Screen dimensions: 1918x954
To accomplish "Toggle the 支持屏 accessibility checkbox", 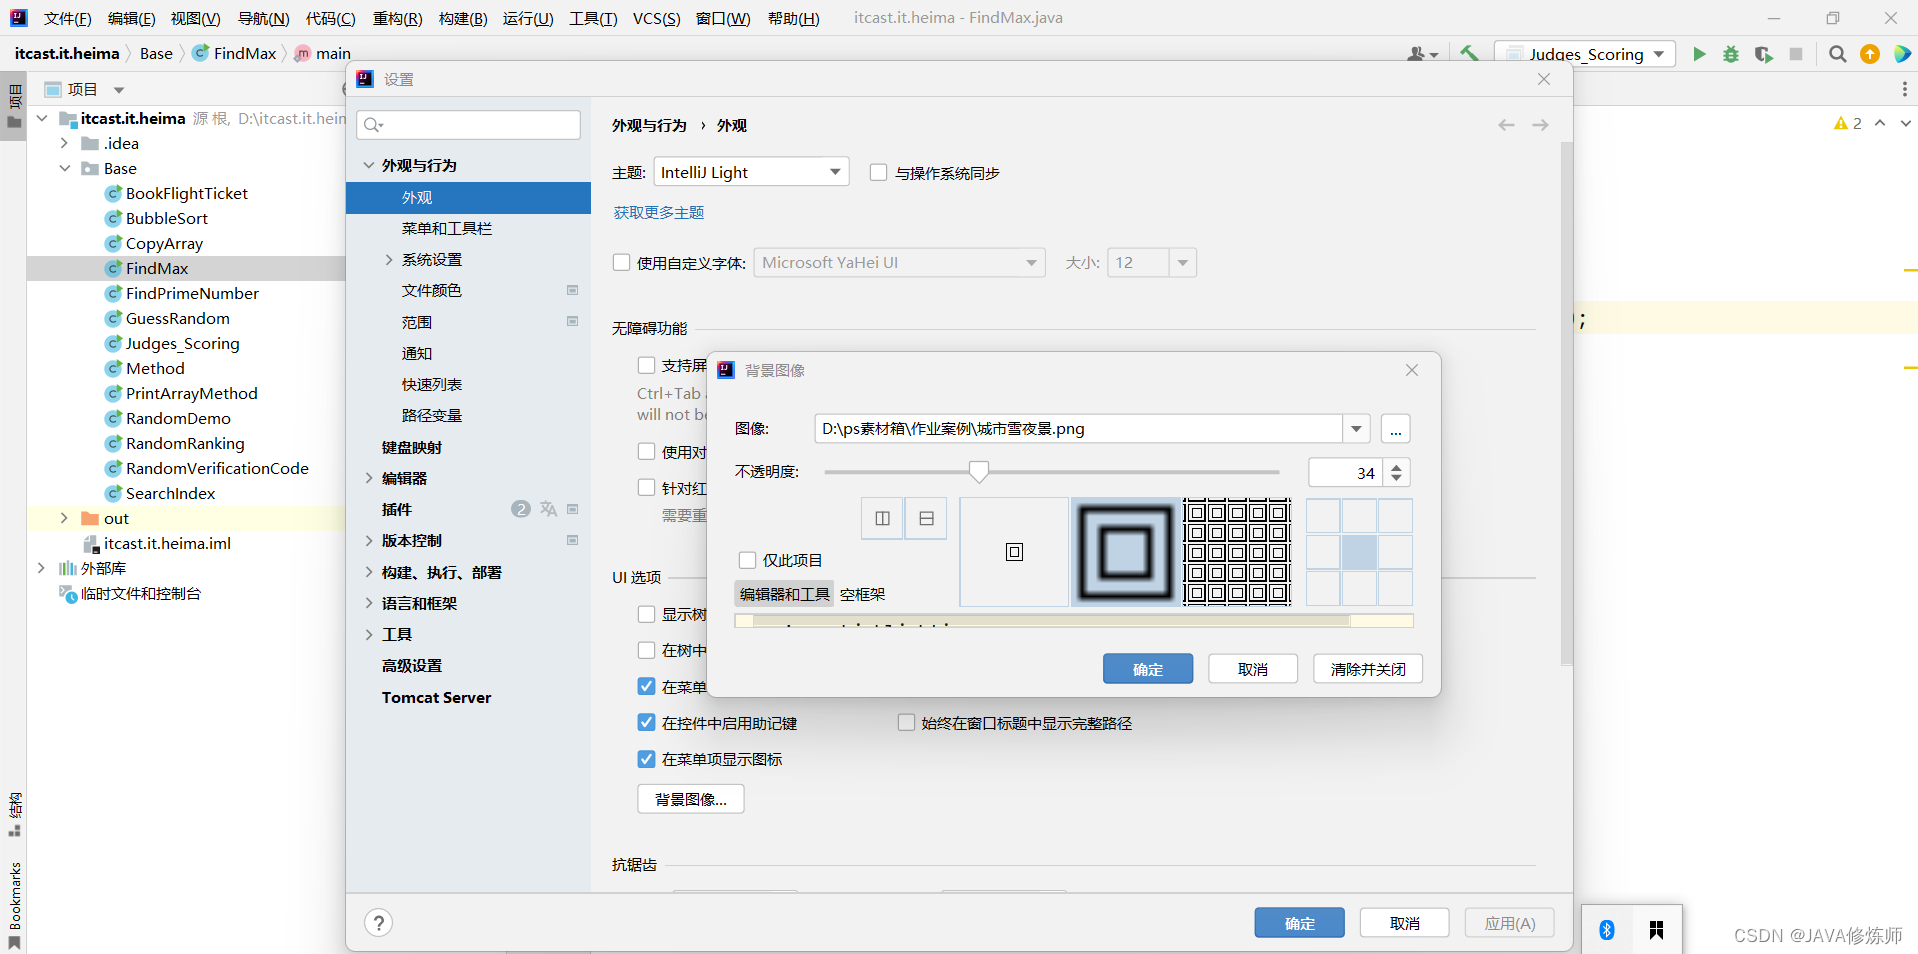I will (646, 365).
